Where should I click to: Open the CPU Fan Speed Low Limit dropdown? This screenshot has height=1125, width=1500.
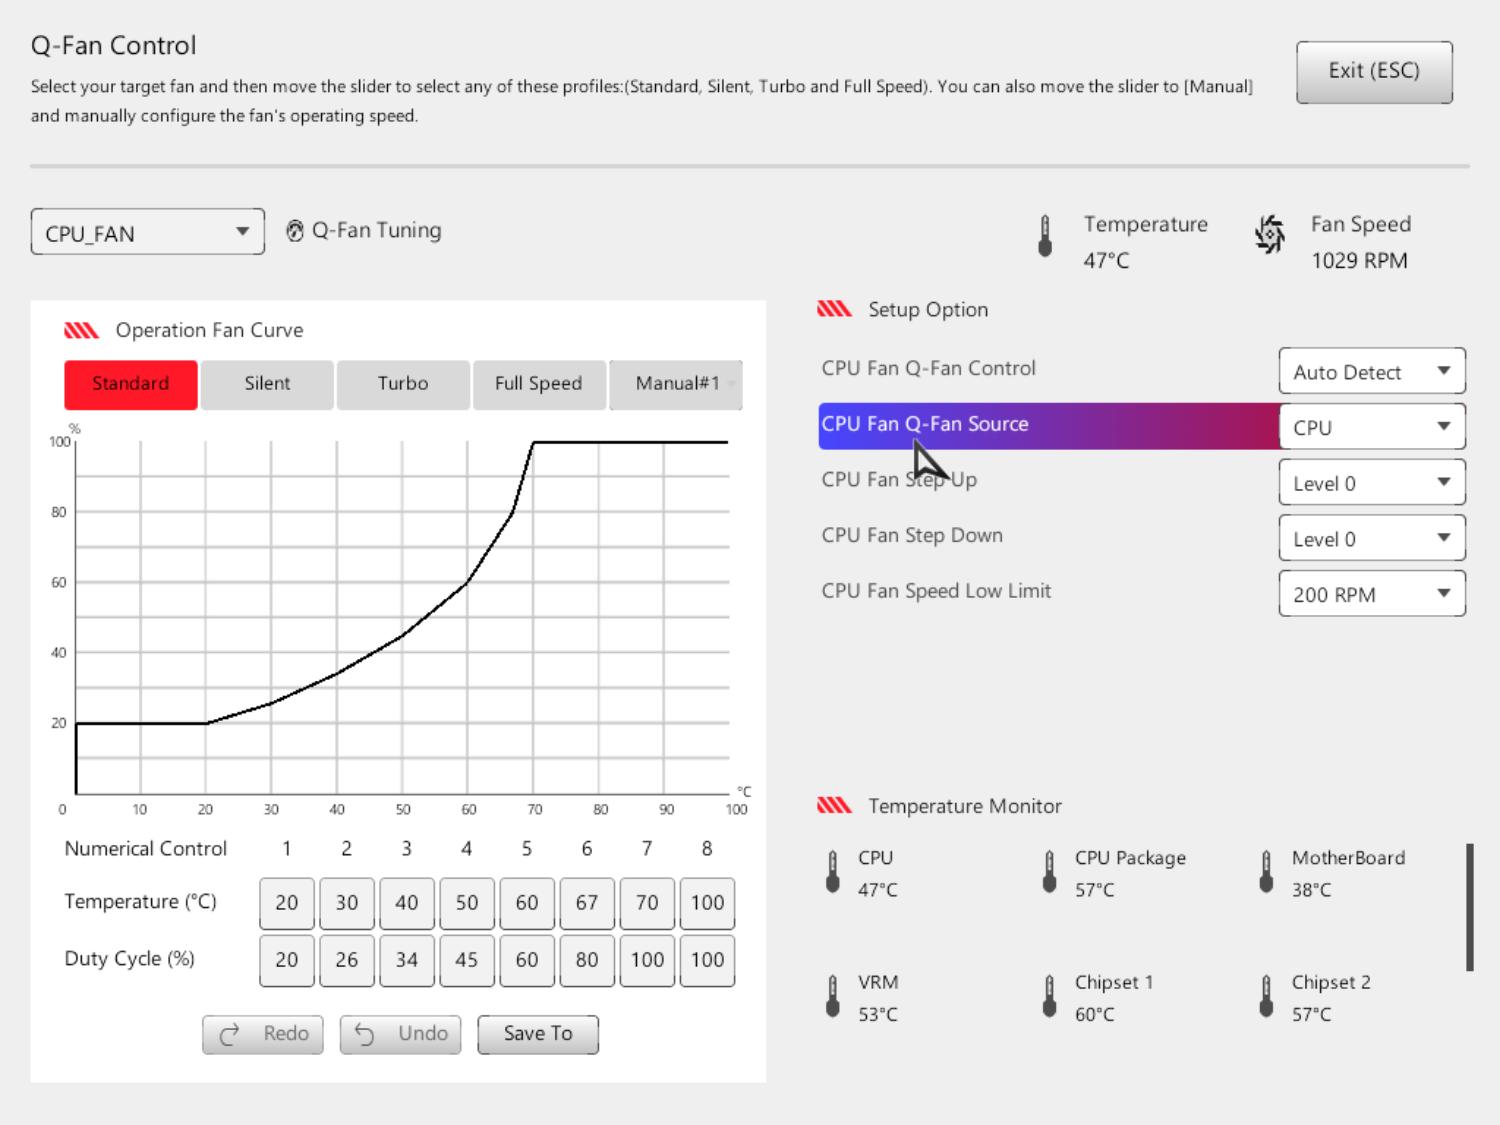pyautogui.click(x=1371, y=594)
